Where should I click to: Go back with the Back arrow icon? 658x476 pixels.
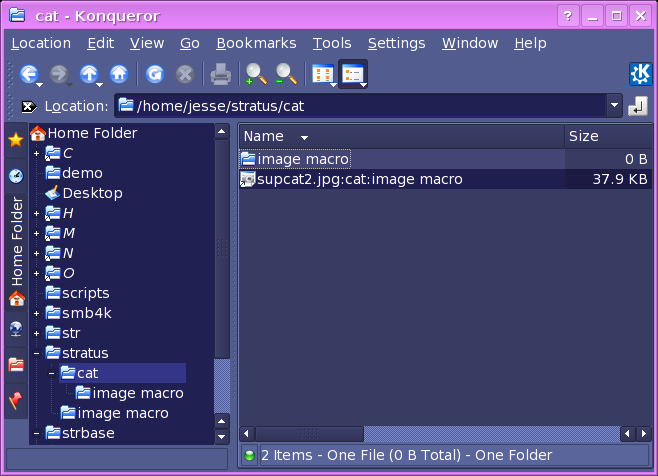pos(29,74)
